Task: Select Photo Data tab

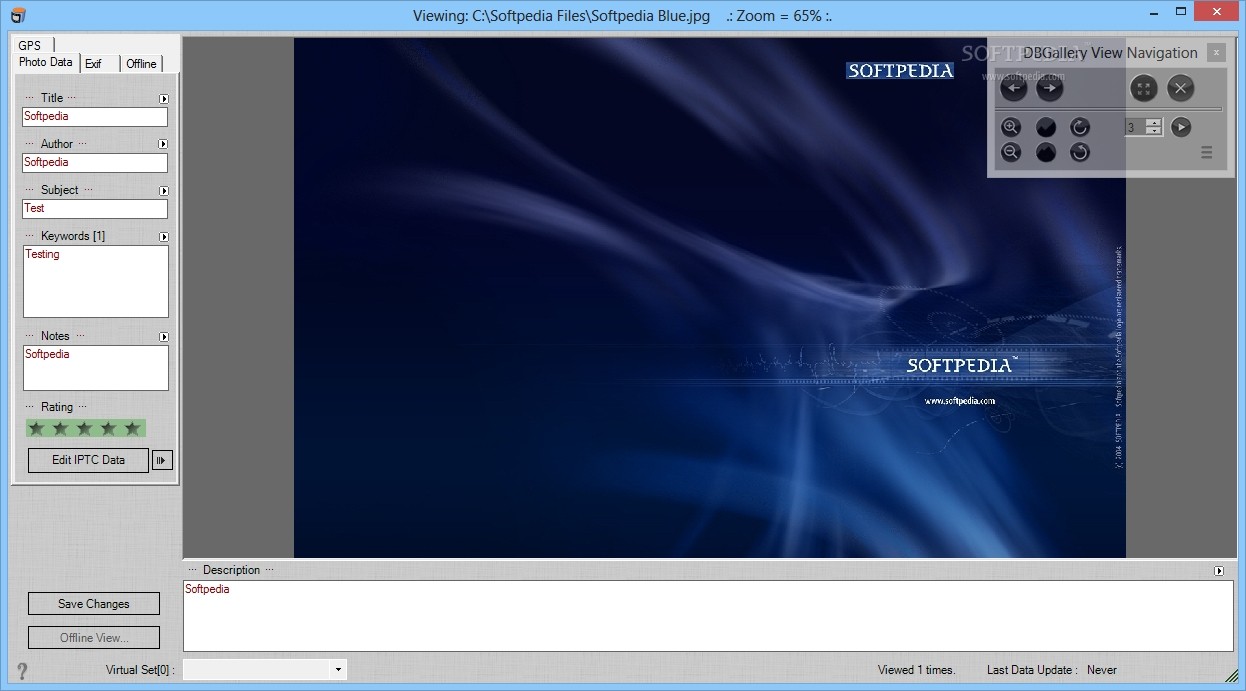Action: click(x=46, y=62)
